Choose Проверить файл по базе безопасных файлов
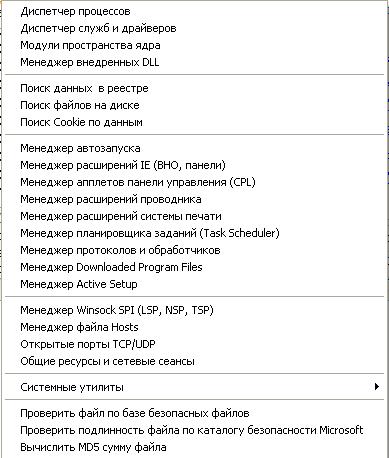Screen dimensions: 389x458 [194, 414]
